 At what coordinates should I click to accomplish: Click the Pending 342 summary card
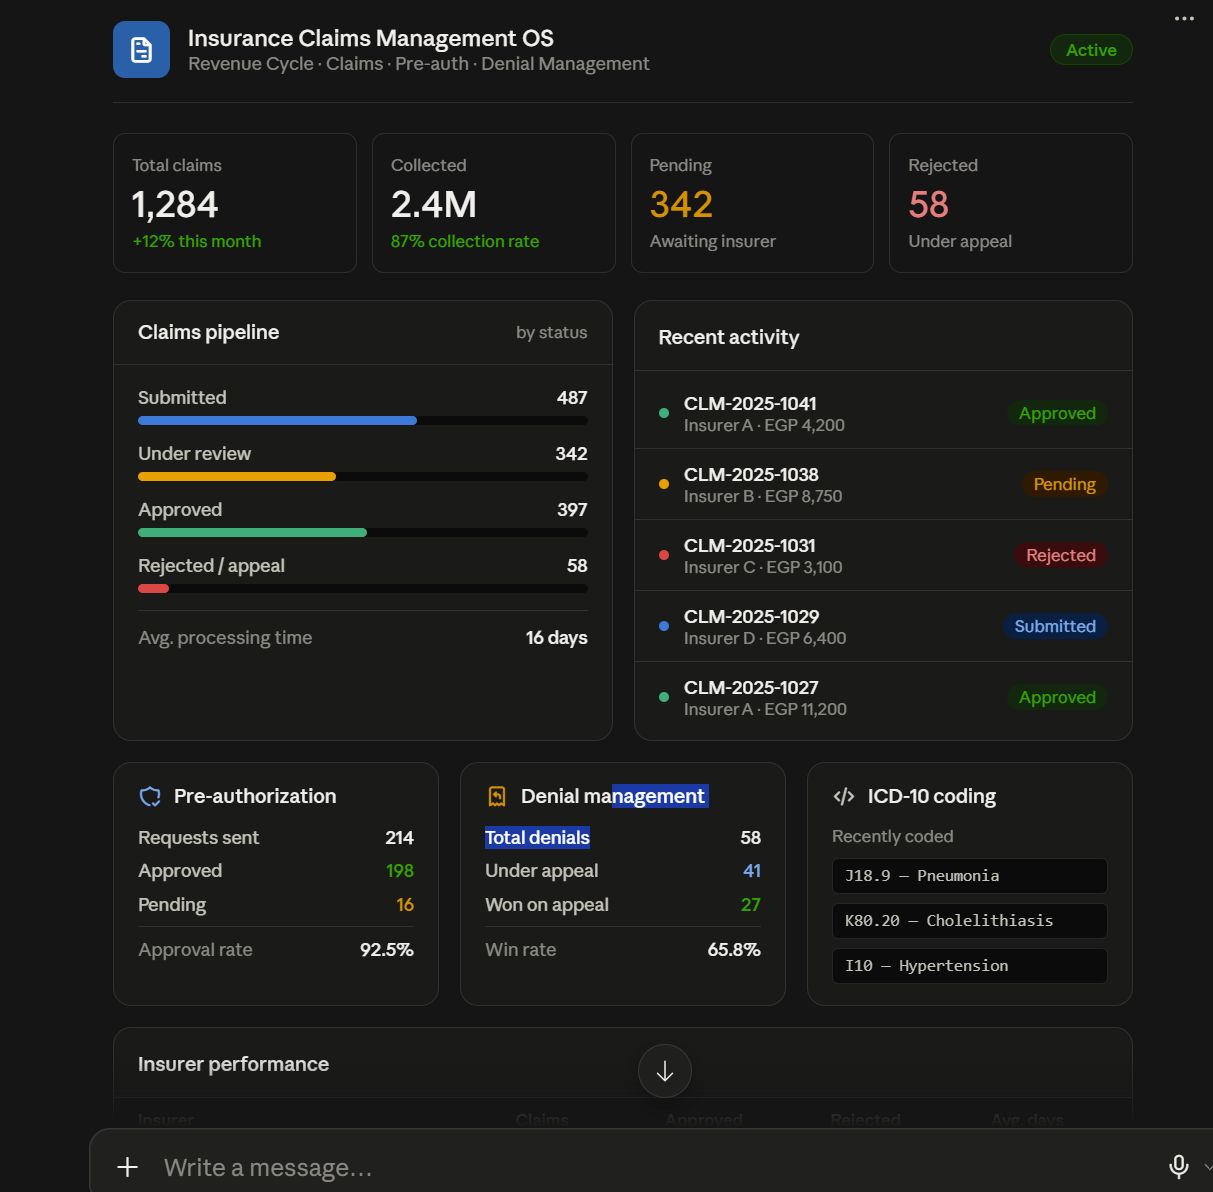(x=752, y=203)
